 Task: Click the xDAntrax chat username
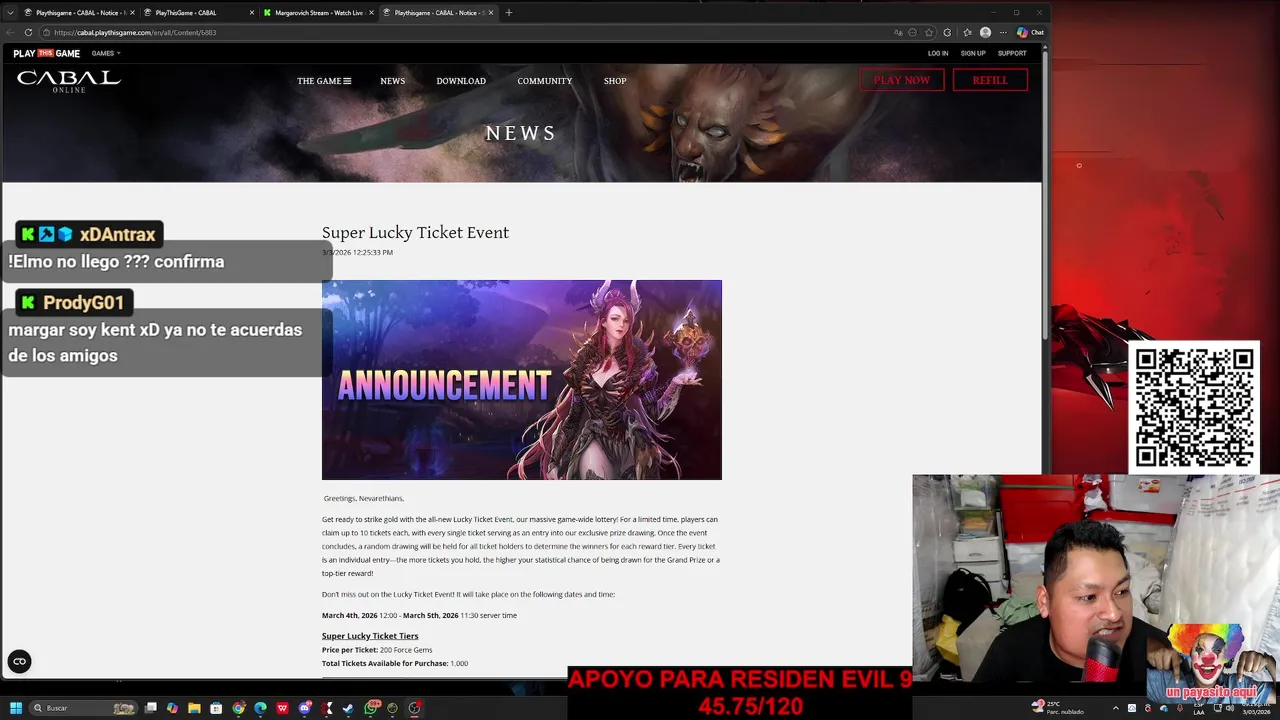(x=118, y=234)
